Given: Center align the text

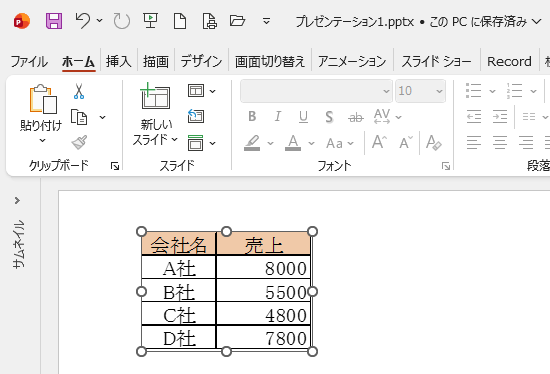Looking at the screenshot, I should click(500, 142).
